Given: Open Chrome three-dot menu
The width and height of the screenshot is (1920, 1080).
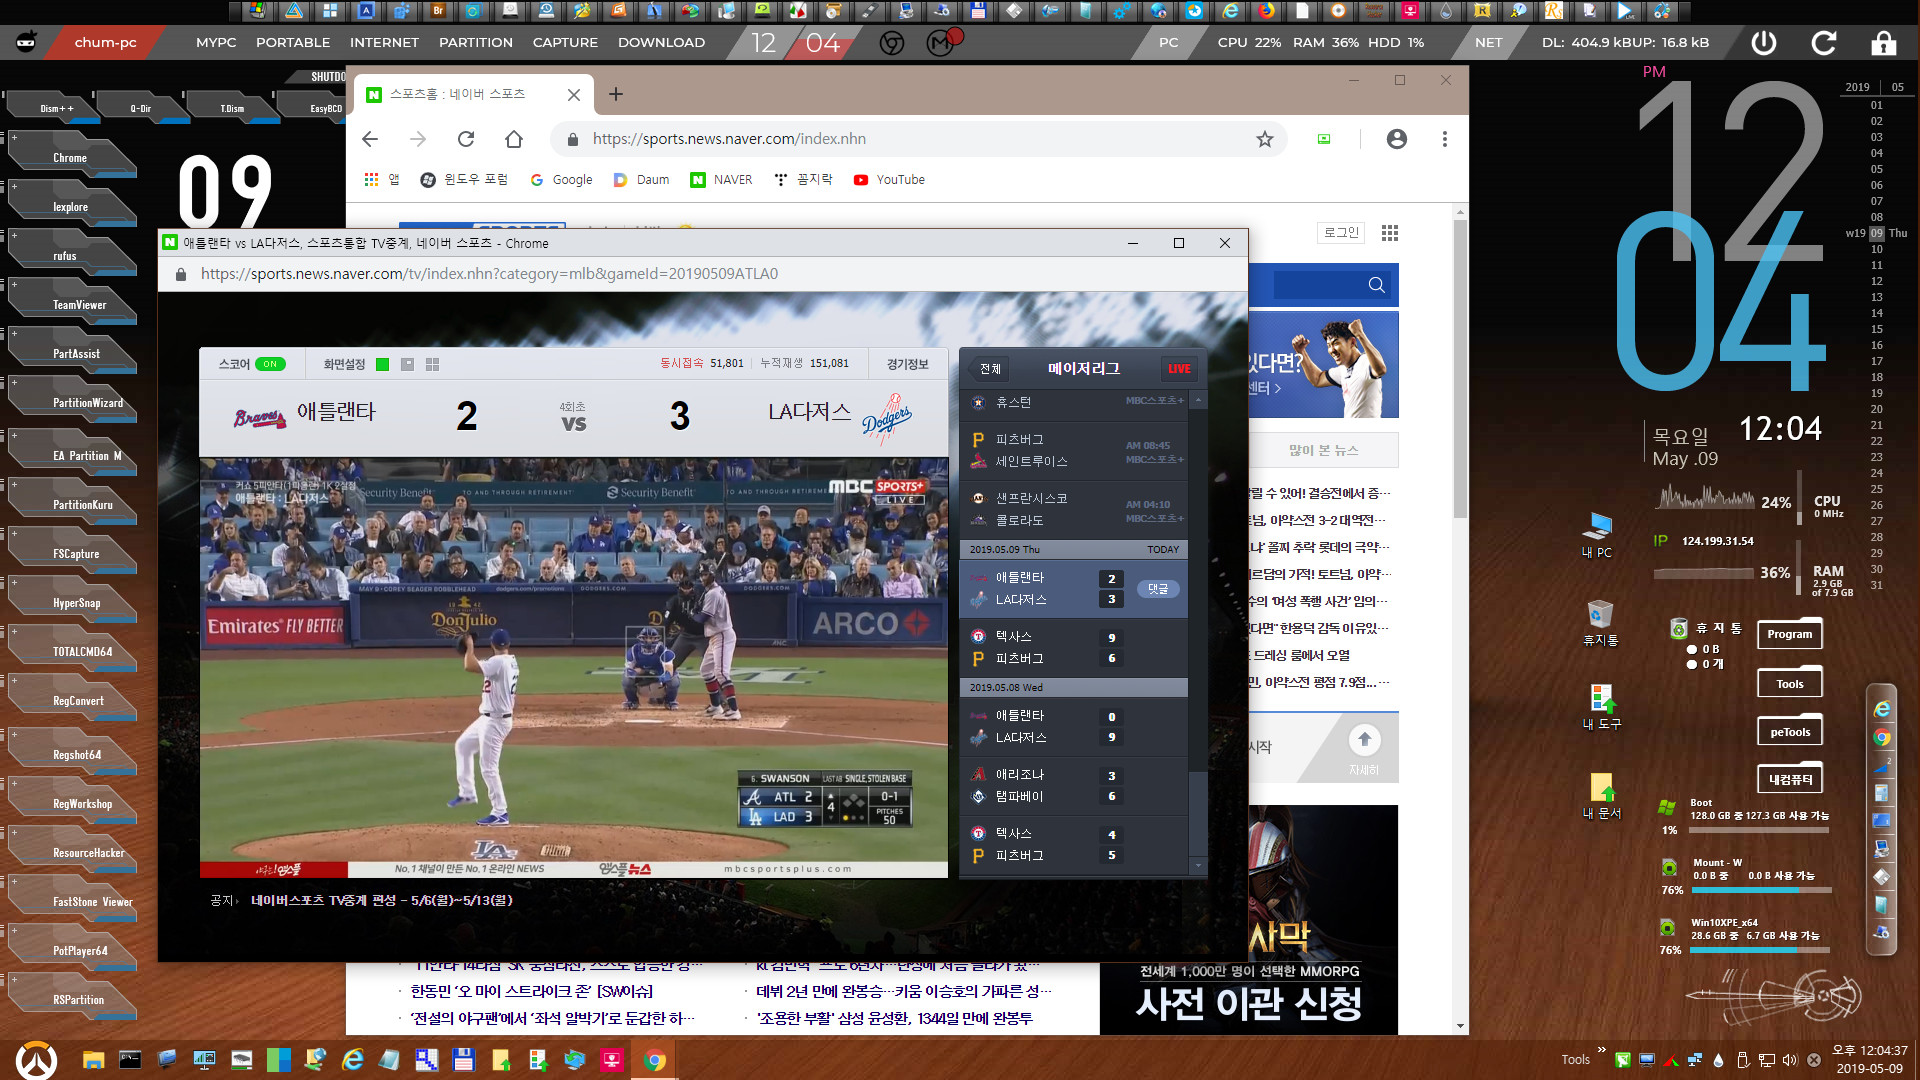Looking at the screenshot, I should (1444, 139).
